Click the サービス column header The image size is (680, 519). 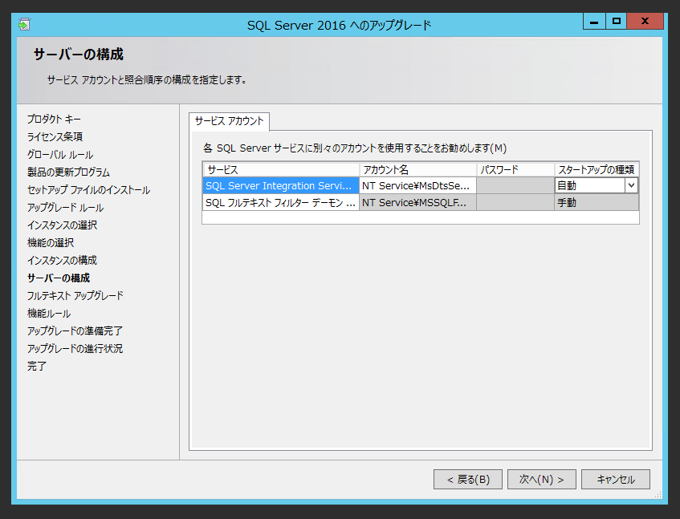281,170
